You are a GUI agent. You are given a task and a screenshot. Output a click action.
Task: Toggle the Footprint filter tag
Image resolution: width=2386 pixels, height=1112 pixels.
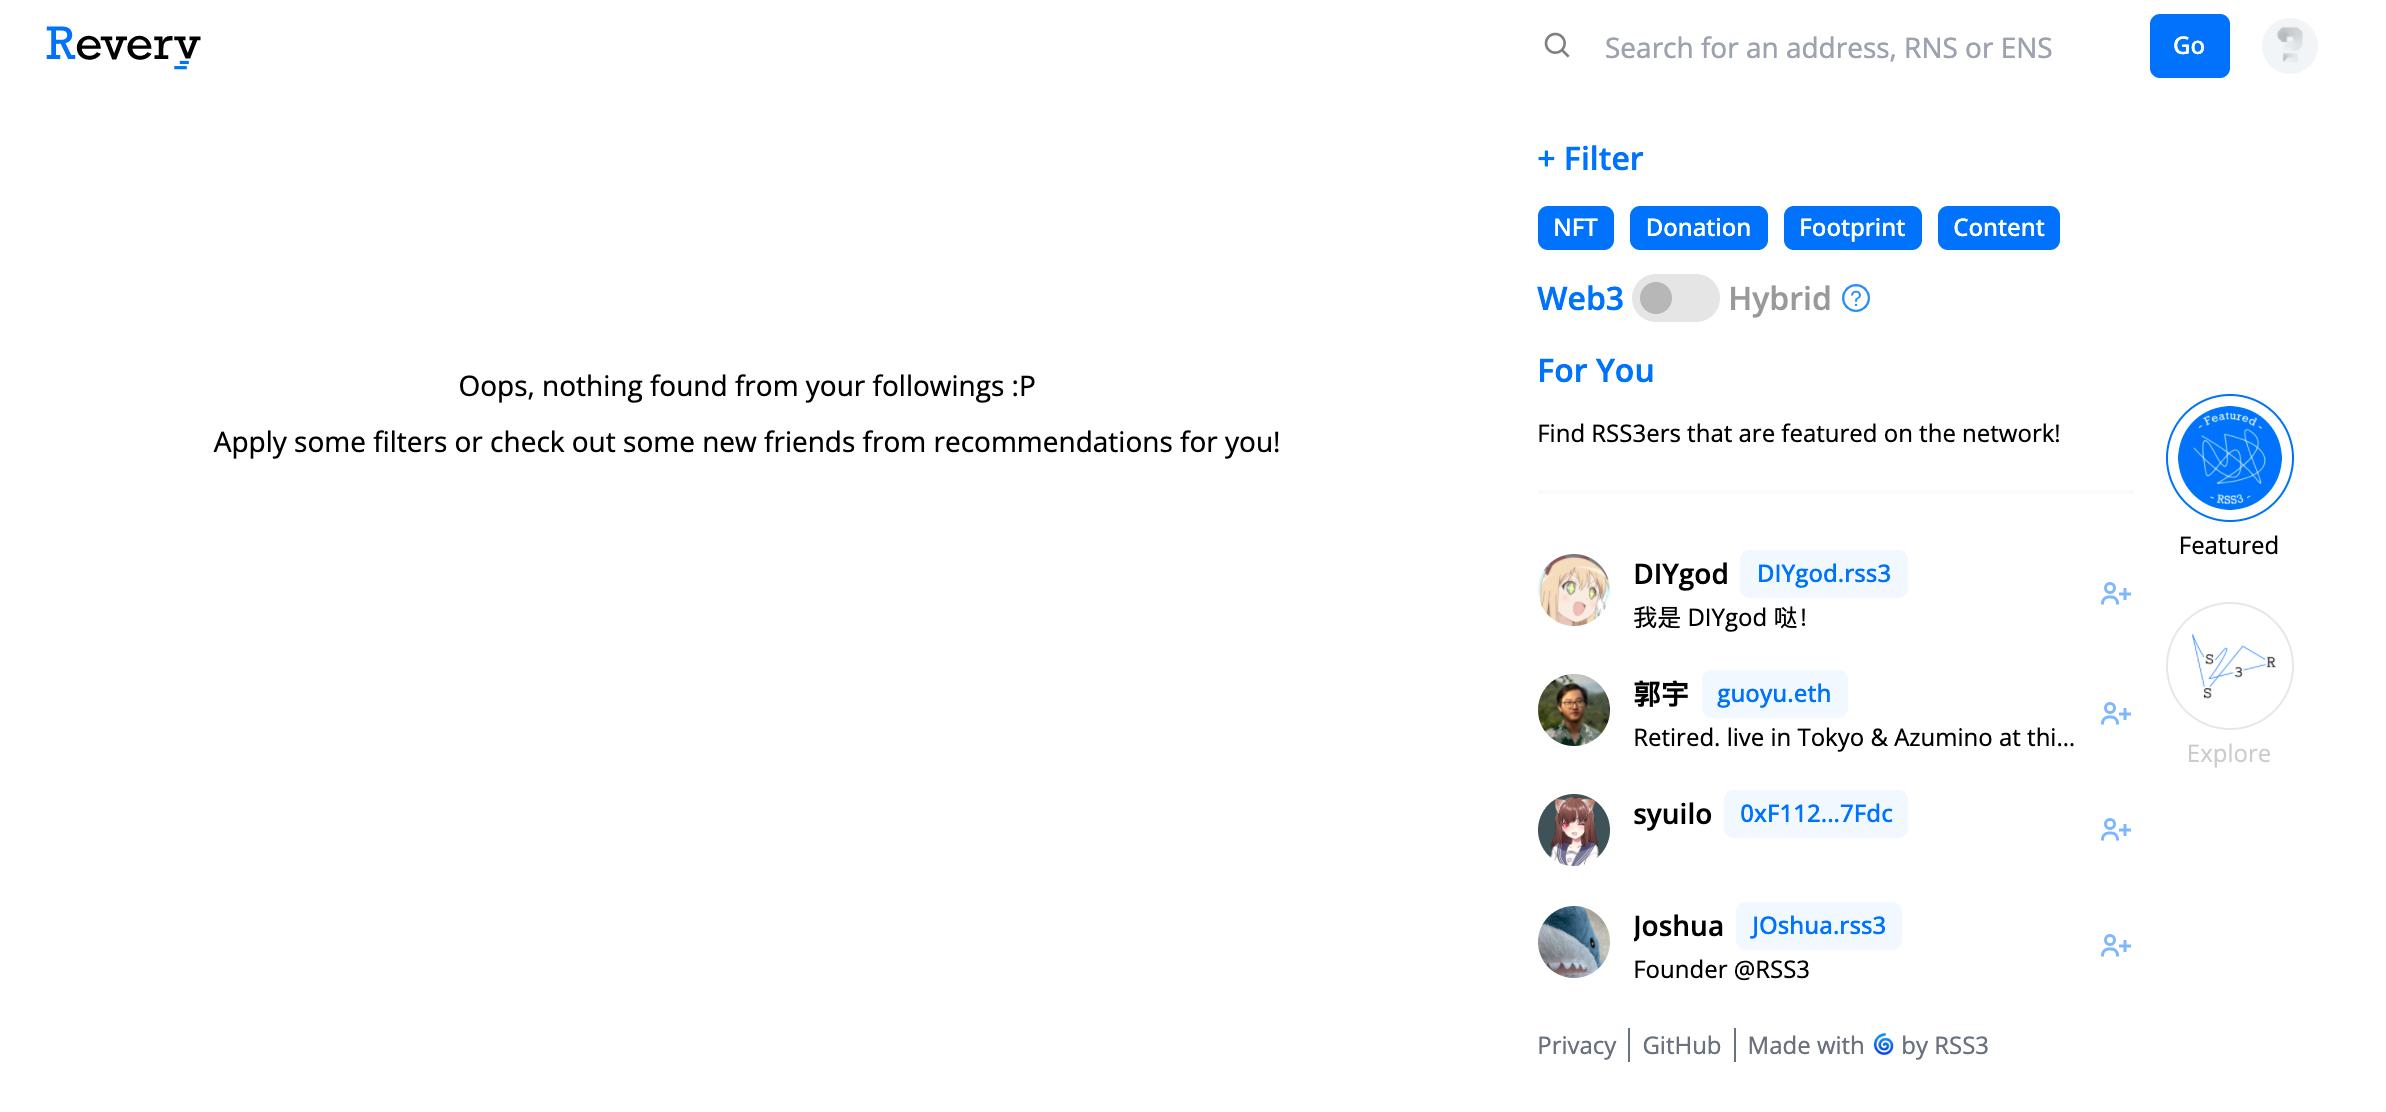tap(1851, 228)
